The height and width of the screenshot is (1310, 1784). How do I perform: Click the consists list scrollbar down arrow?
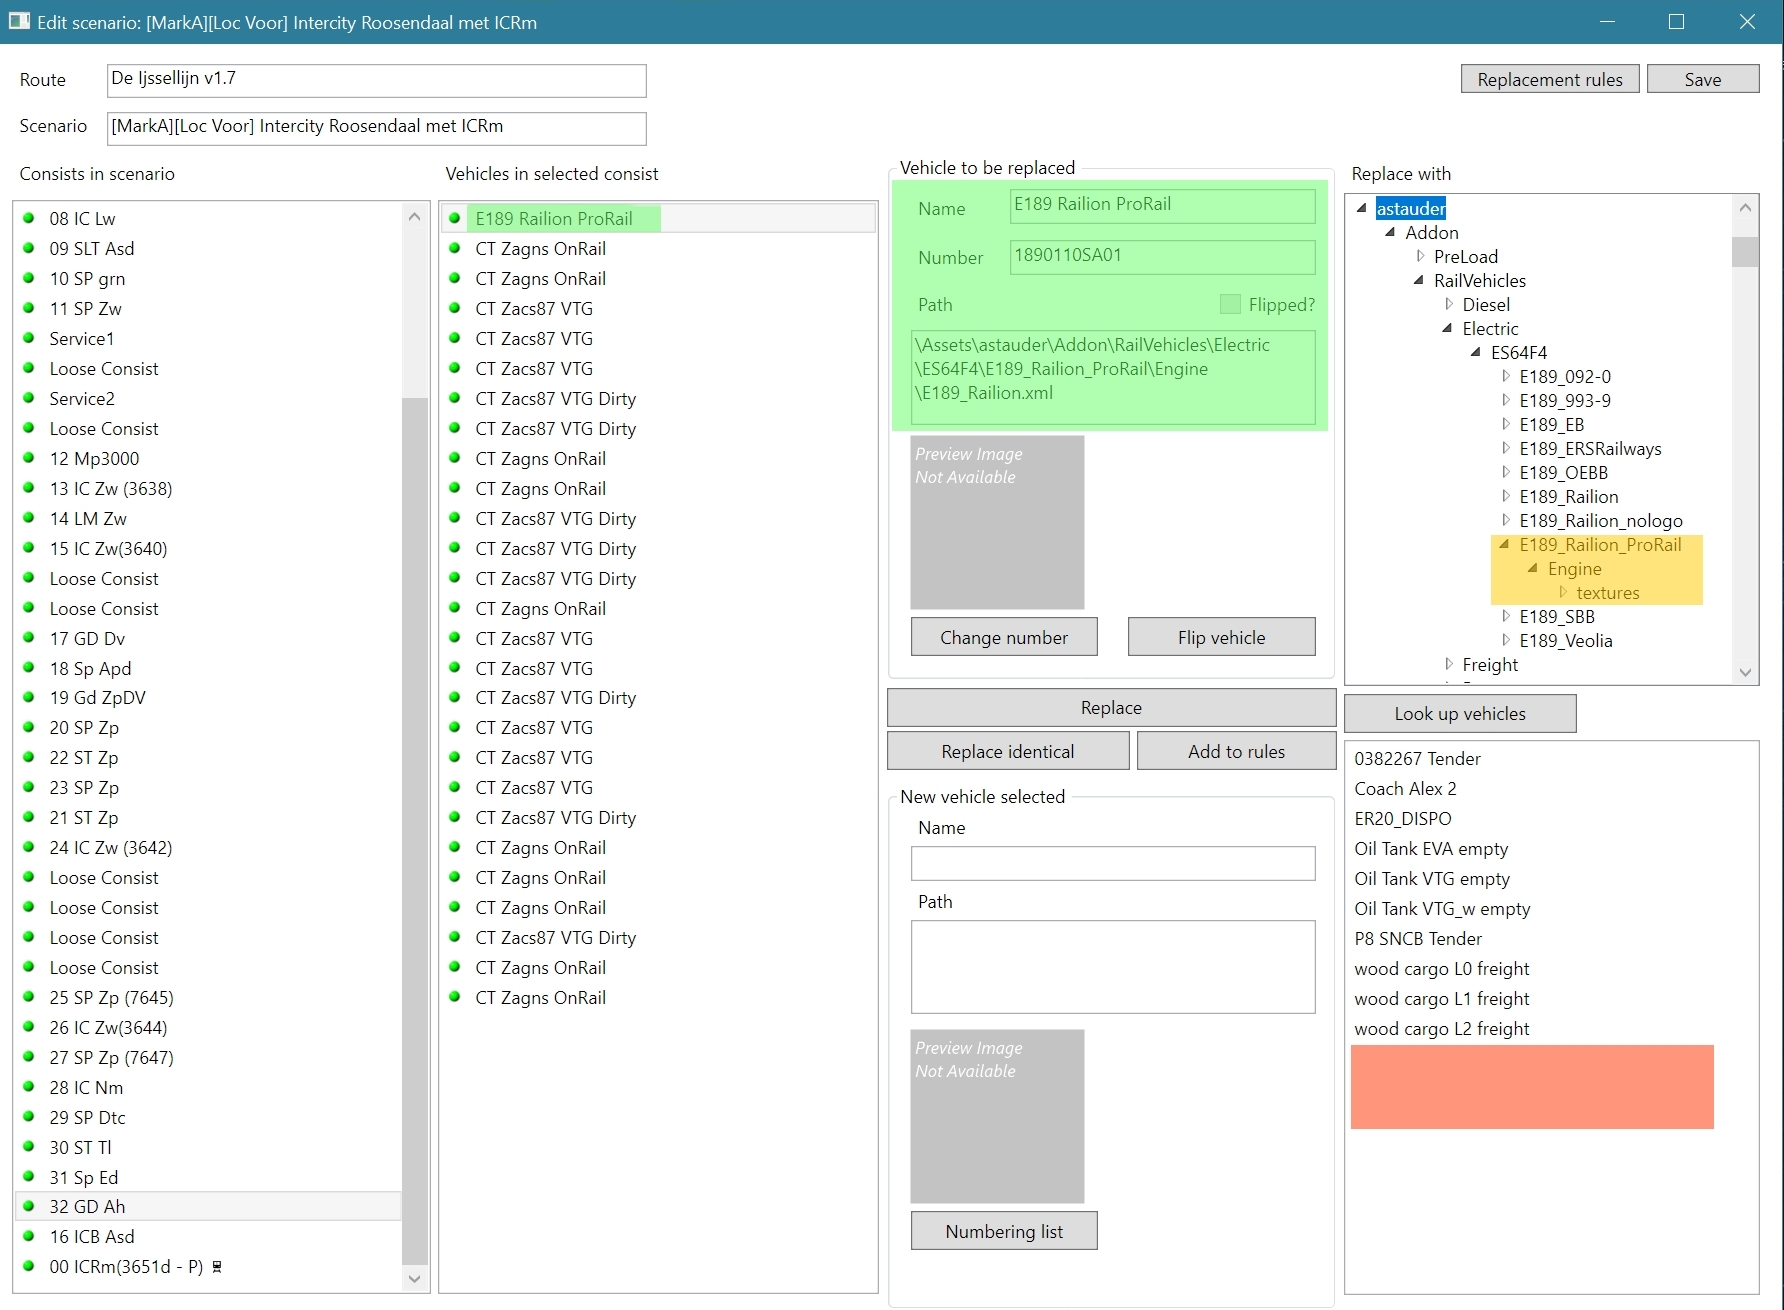tap(415, 1279)
